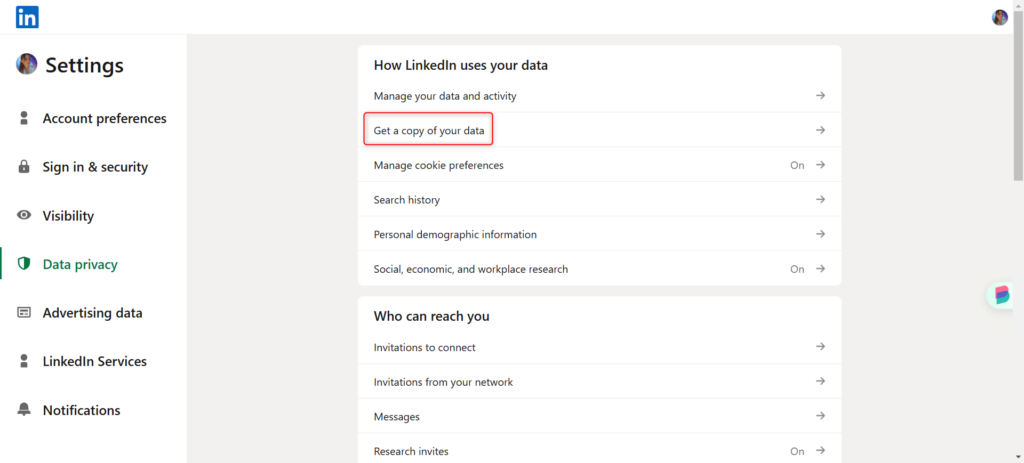The image size is (1024, 463).
Task: Open Get a copy of your data
Action: pyautogui.click(x=600, y=130)
